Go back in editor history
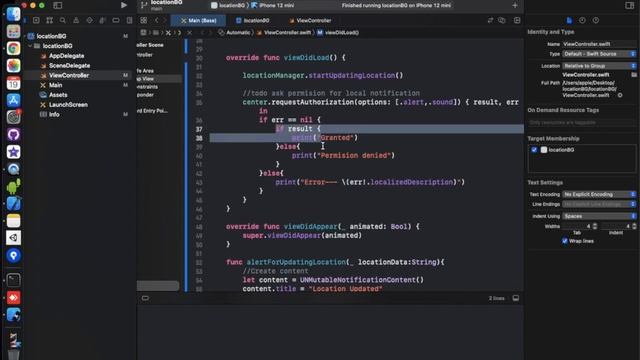This screenshot has height=360, width=640. 156,20
